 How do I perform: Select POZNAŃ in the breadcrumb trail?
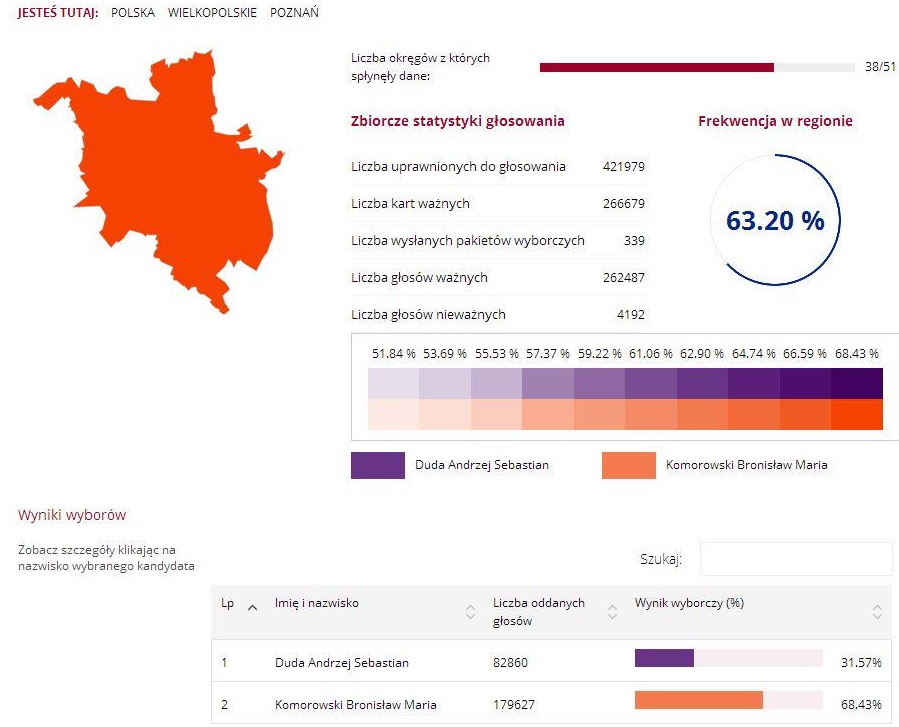click(294, 14)
